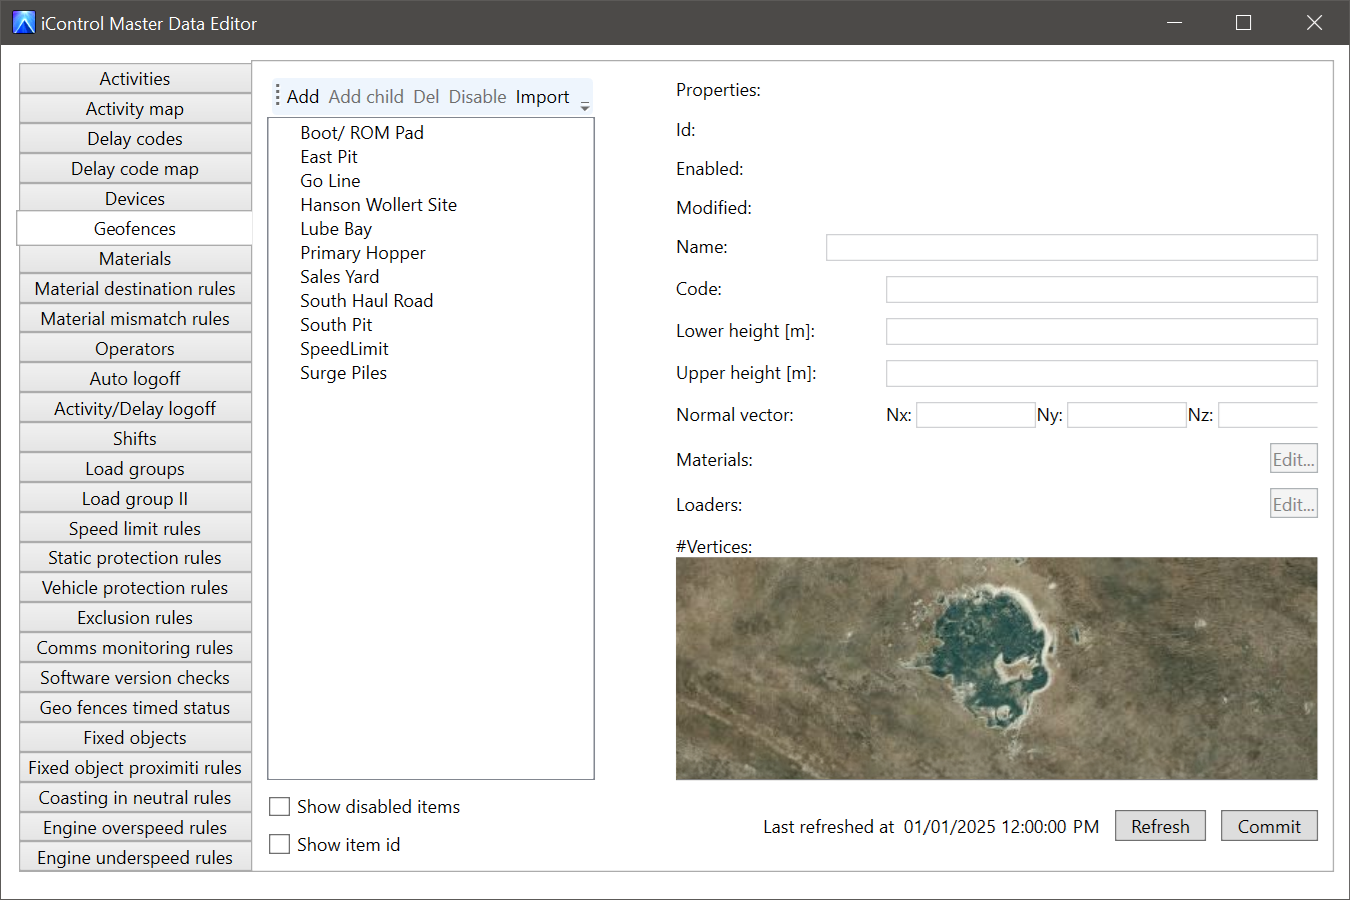Open the Activities tab
This screenshot has width=1350, height=900.
pyautogui.click(x=135, y=79)
